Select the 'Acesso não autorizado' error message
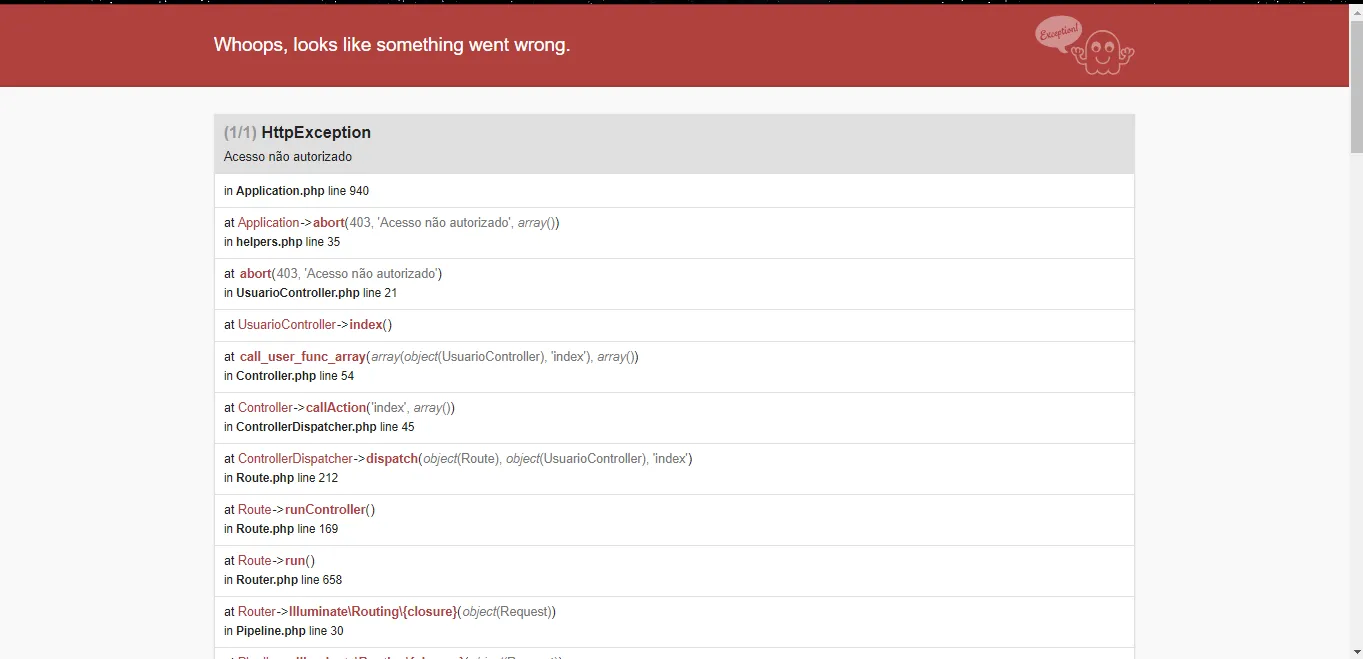Screen dimensions: 1363x659 coord(288,157)
